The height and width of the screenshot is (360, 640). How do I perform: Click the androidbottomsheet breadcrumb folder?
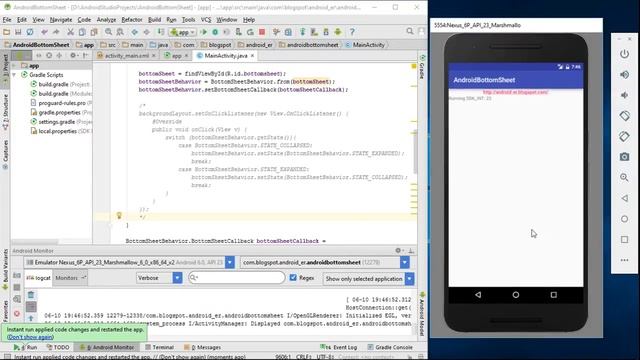tap(309, 45)
